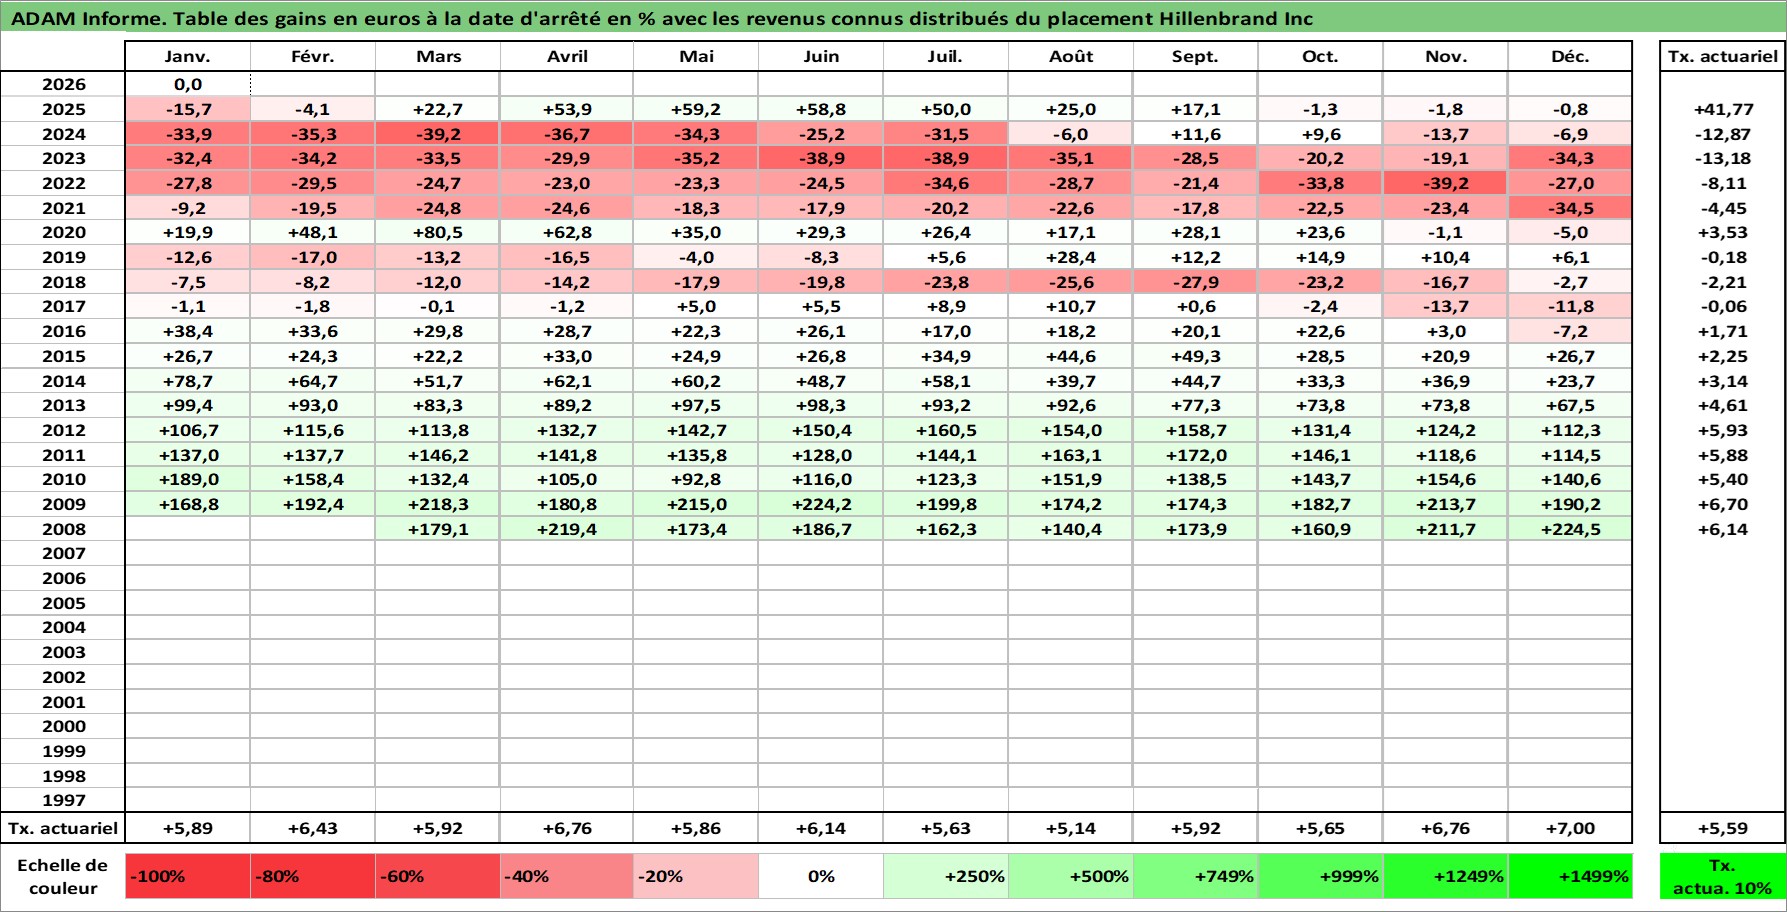Click the +7,00 footer value
Viewport: 1787px width, 912px height.
coord(1570,828)
